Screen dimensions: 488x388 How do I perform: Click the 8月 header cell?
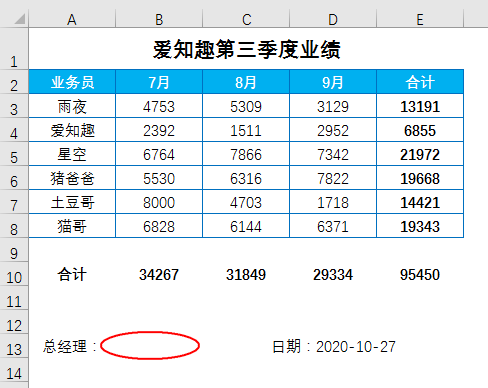[246, 82]
